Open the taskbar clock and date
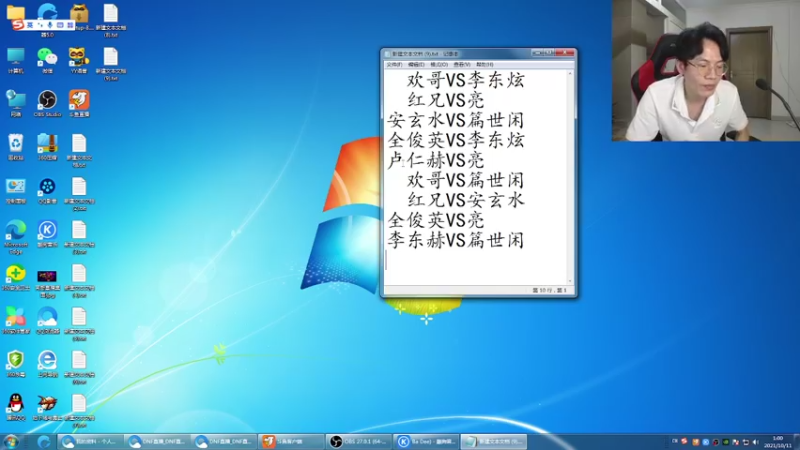800x450 pixels. (x=778, y=442)
